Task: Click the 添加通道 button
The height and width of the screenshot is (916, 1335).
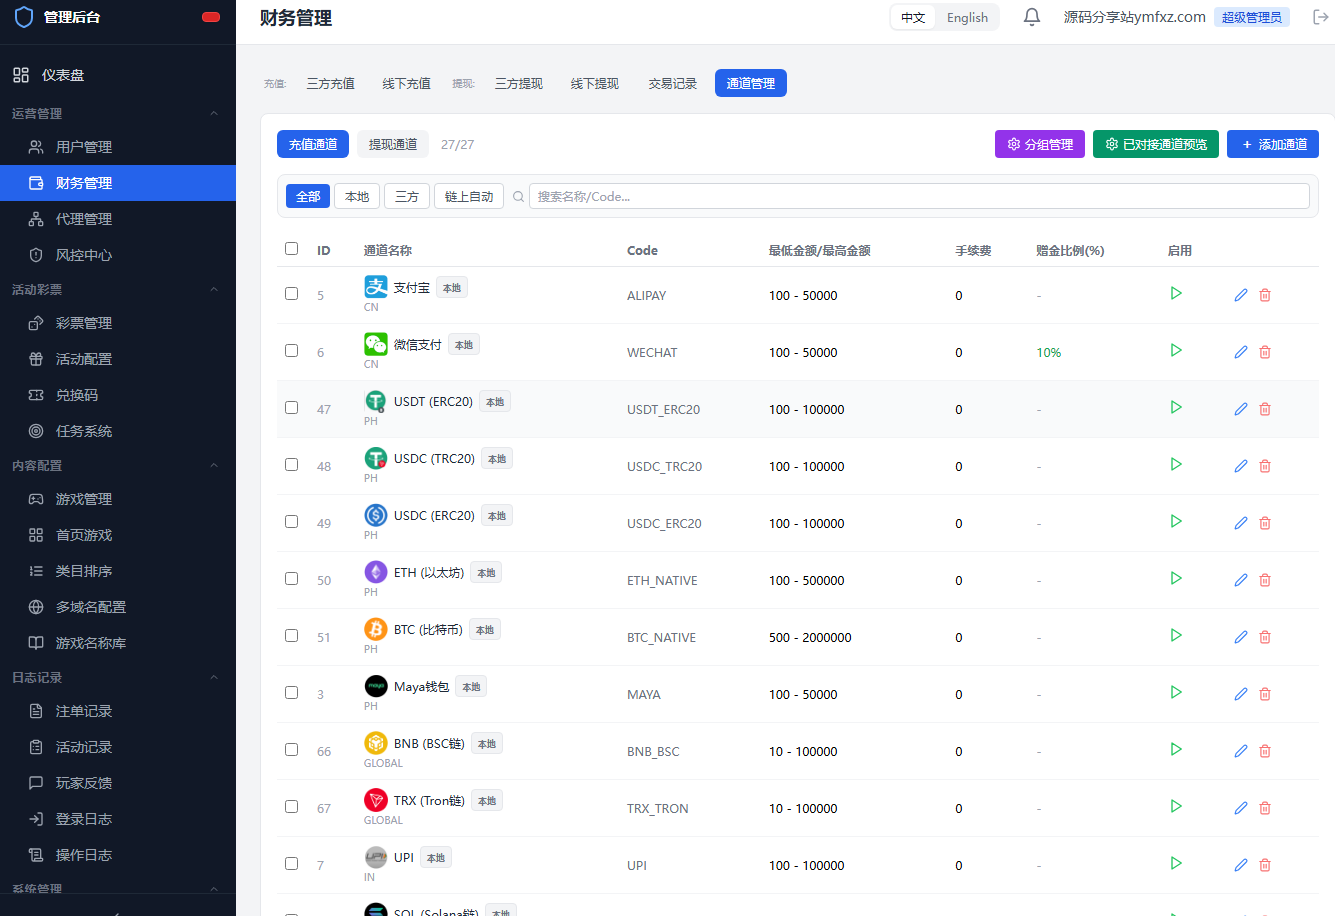Action: 1273,144
